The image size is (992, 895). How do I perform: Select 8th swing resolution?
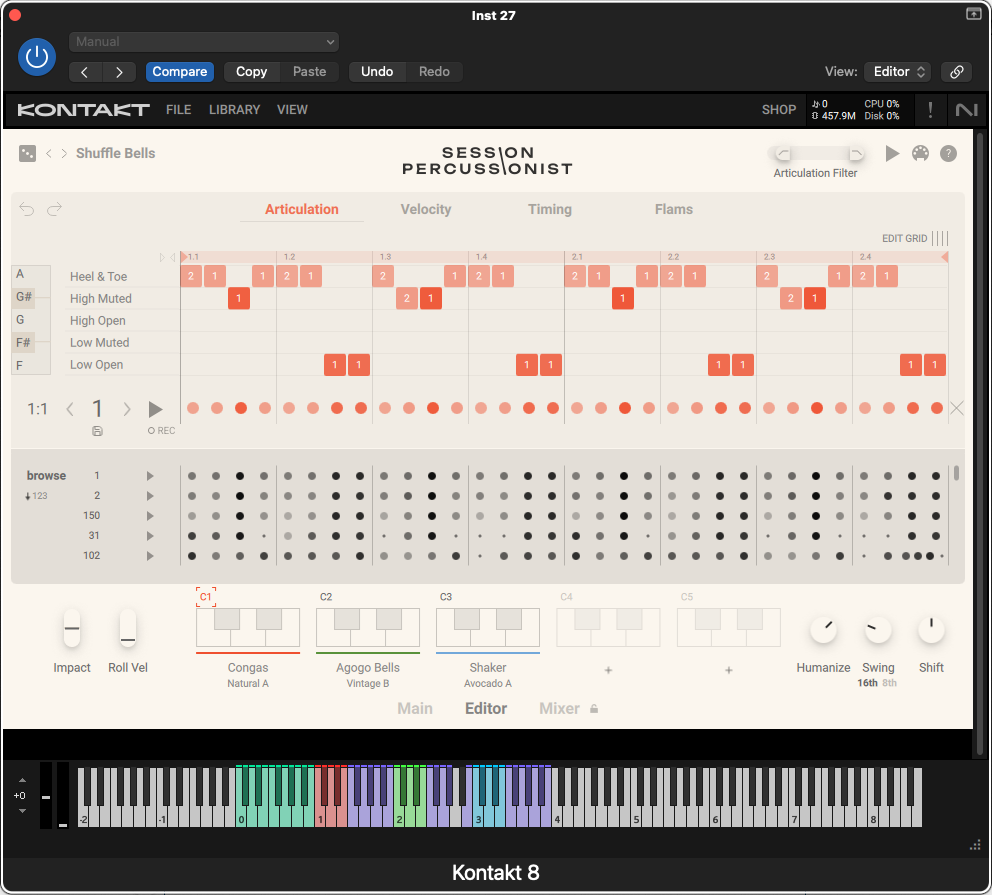(x=890, y=683)
